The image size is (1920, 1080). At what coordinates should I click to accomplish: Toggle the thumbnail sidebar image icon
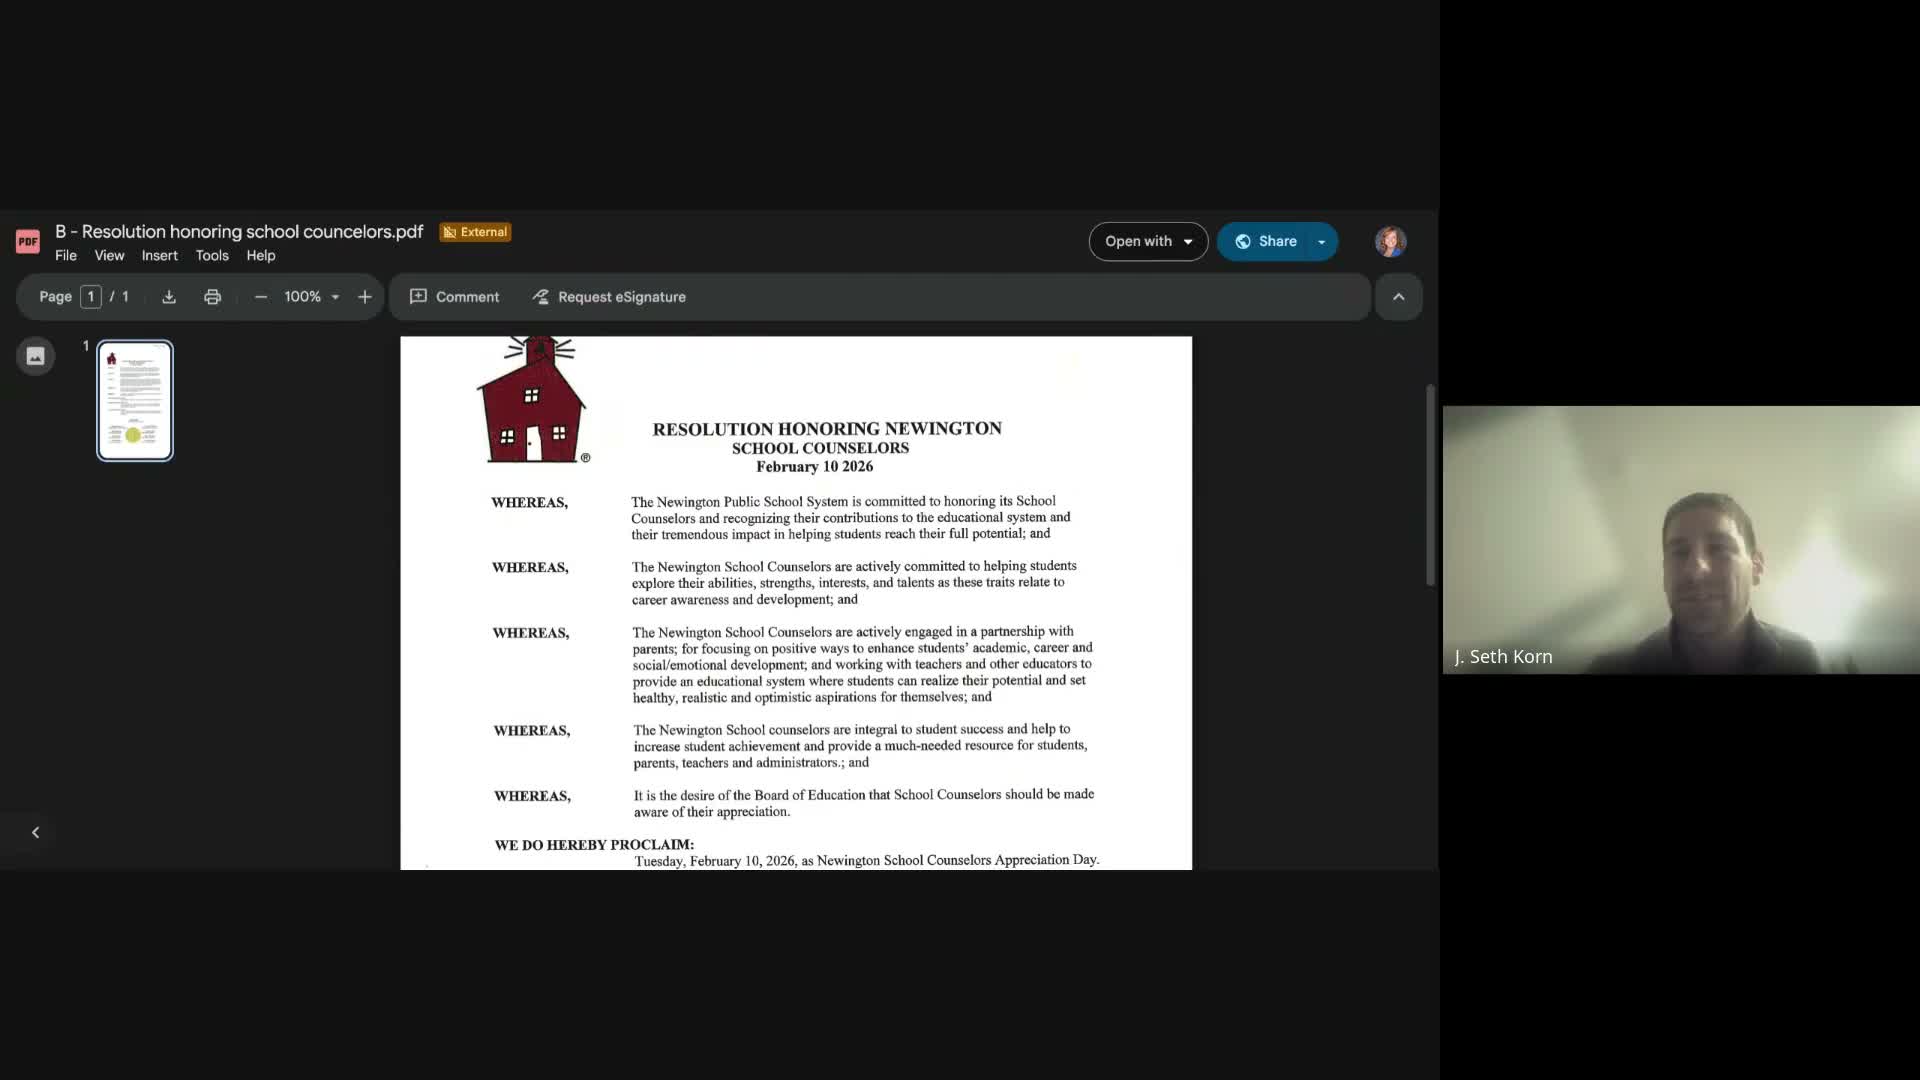coord(36,356)
